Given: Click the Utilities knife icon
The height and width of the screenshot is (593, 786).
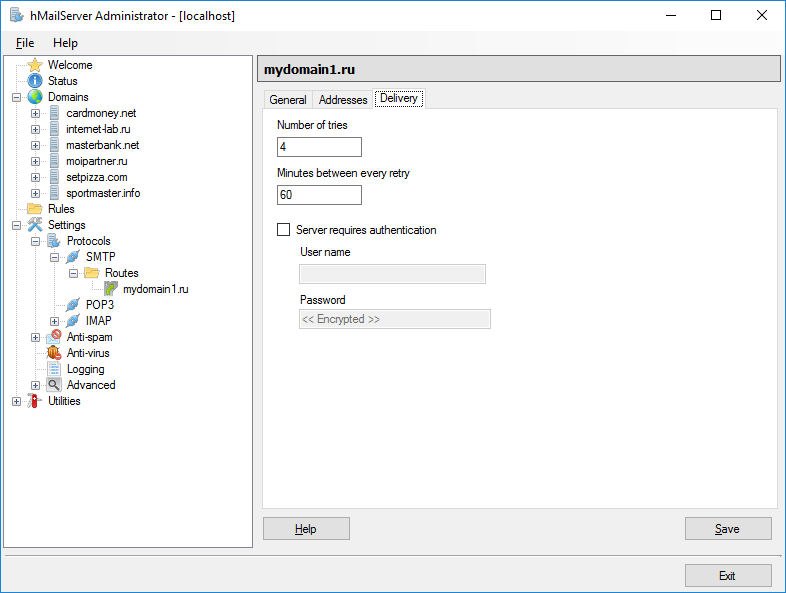Looking at the screenshot, I should click(x=35, y=401).
